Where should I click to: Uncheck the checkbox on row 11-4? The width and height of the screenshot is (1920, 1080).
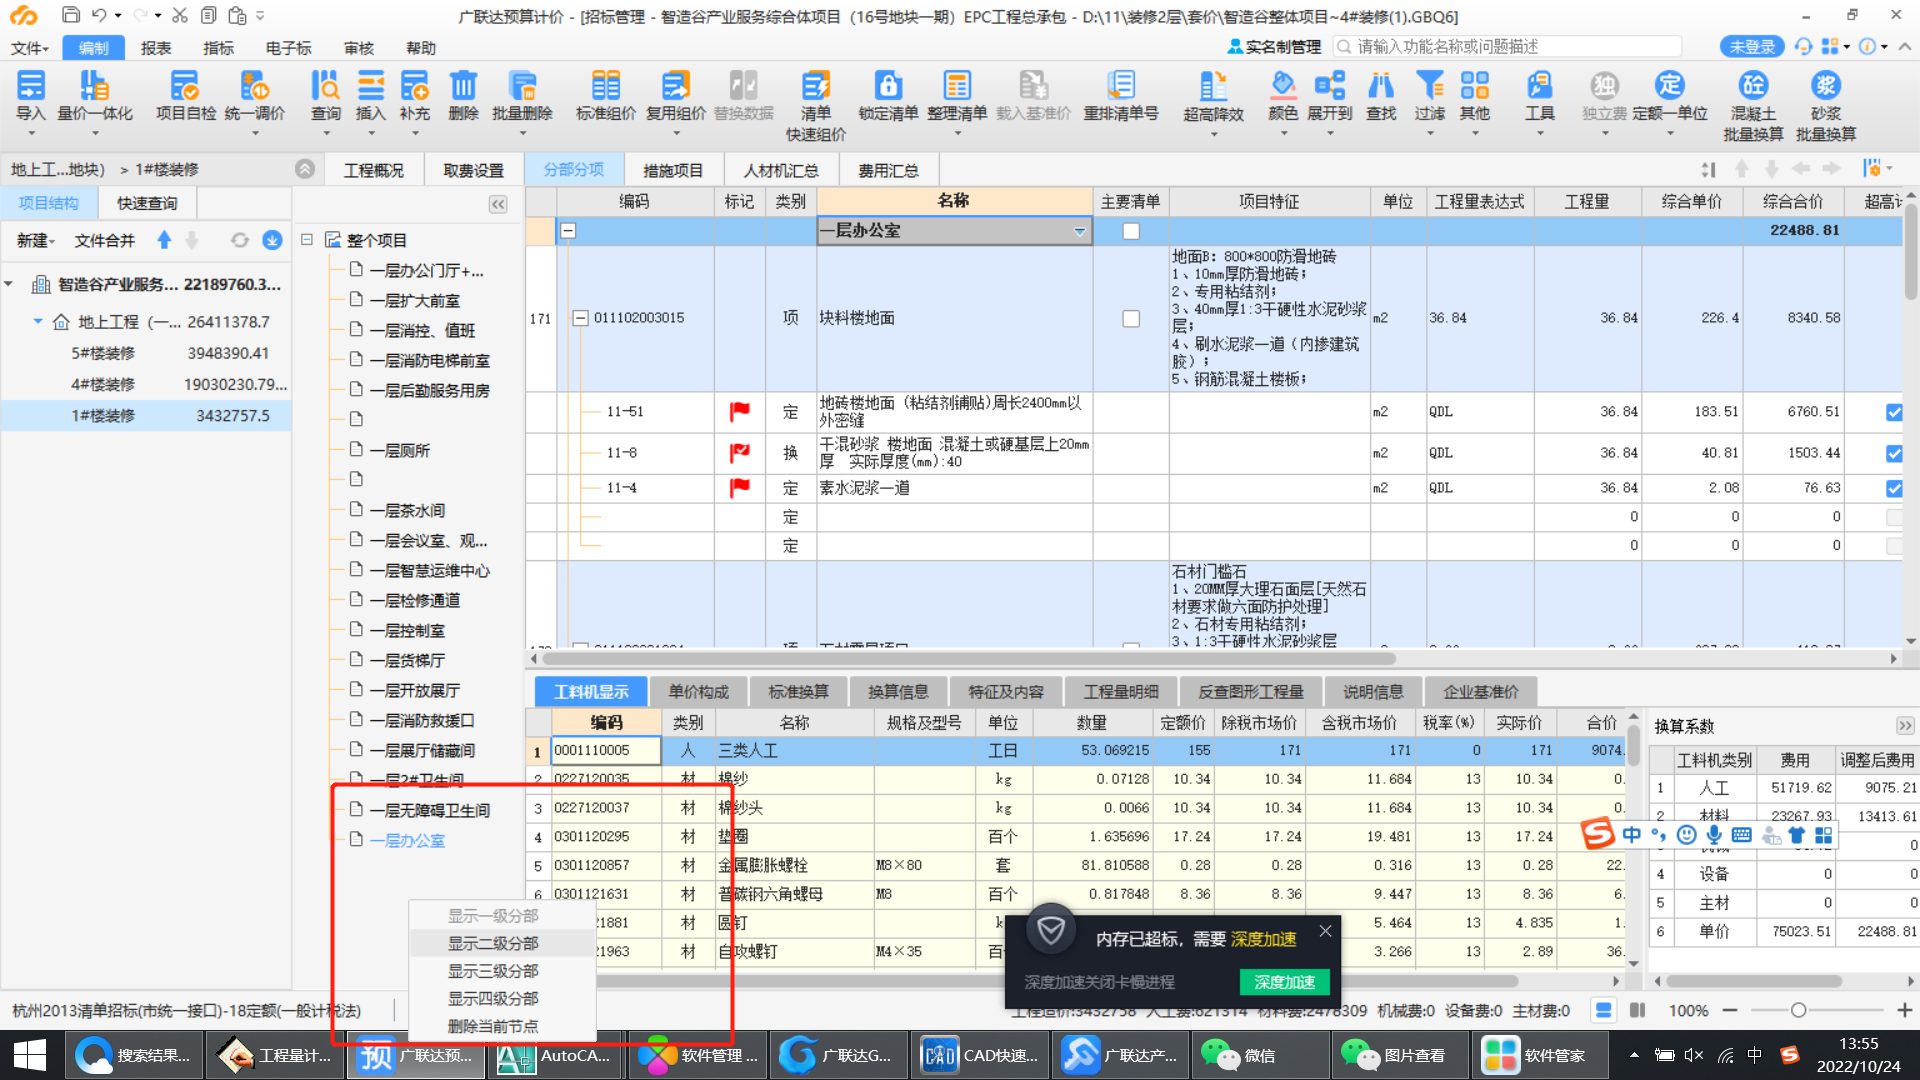click(x=1894, y=488)
